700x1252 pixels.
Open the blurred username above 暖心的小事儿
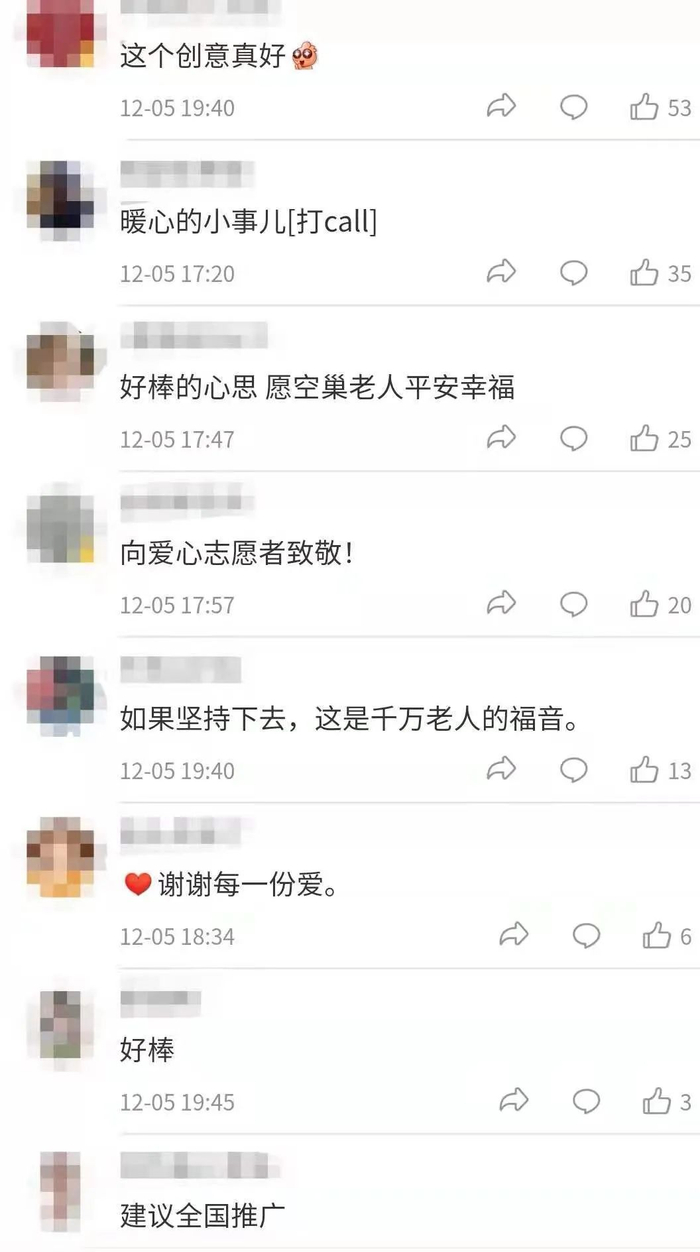point(187,174)
